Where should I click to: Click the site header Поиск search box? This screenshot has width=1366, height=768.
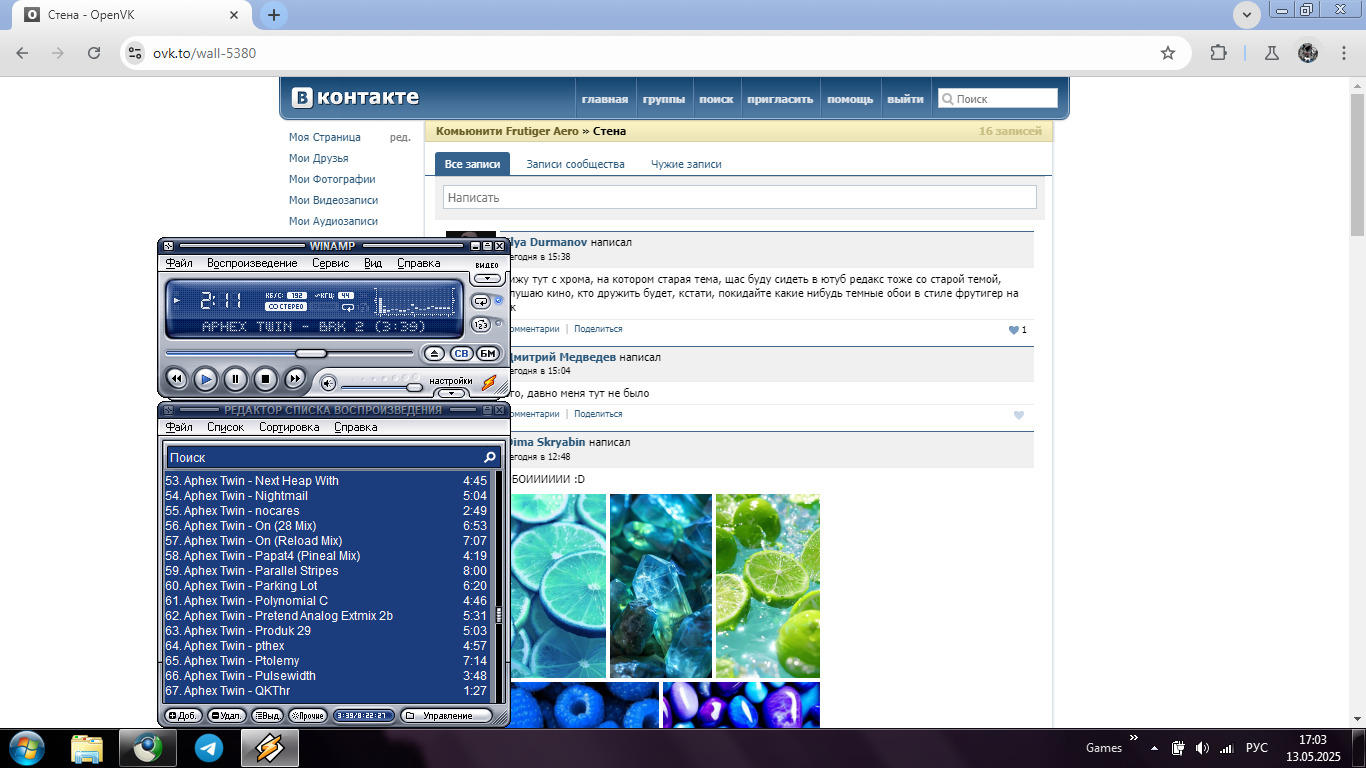(x=998, y=98)
